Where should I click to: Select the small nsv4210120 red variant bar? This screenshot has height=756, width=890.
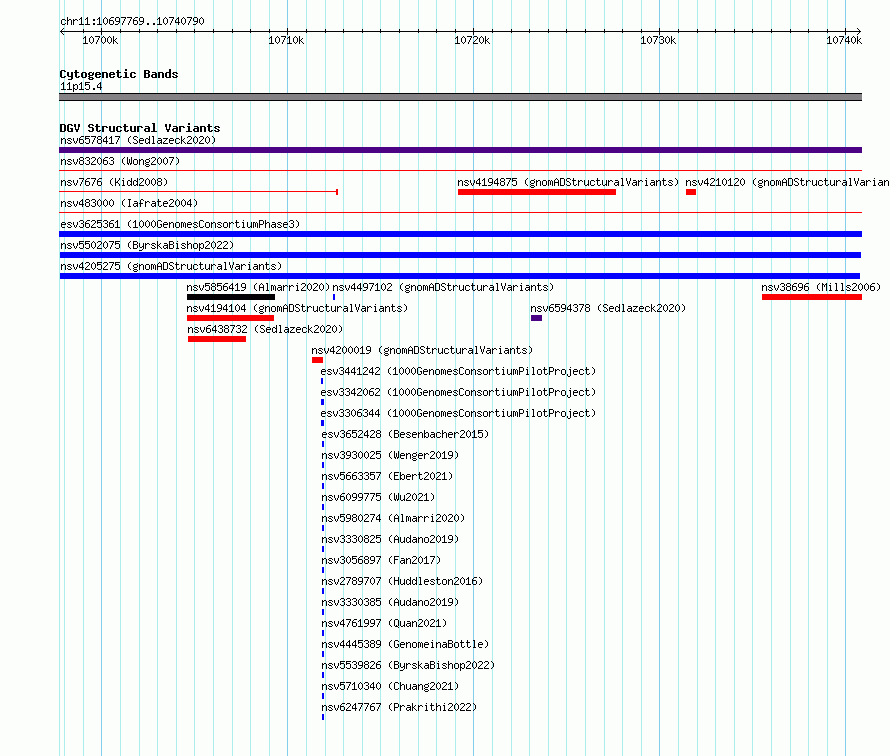pos(691,192)
